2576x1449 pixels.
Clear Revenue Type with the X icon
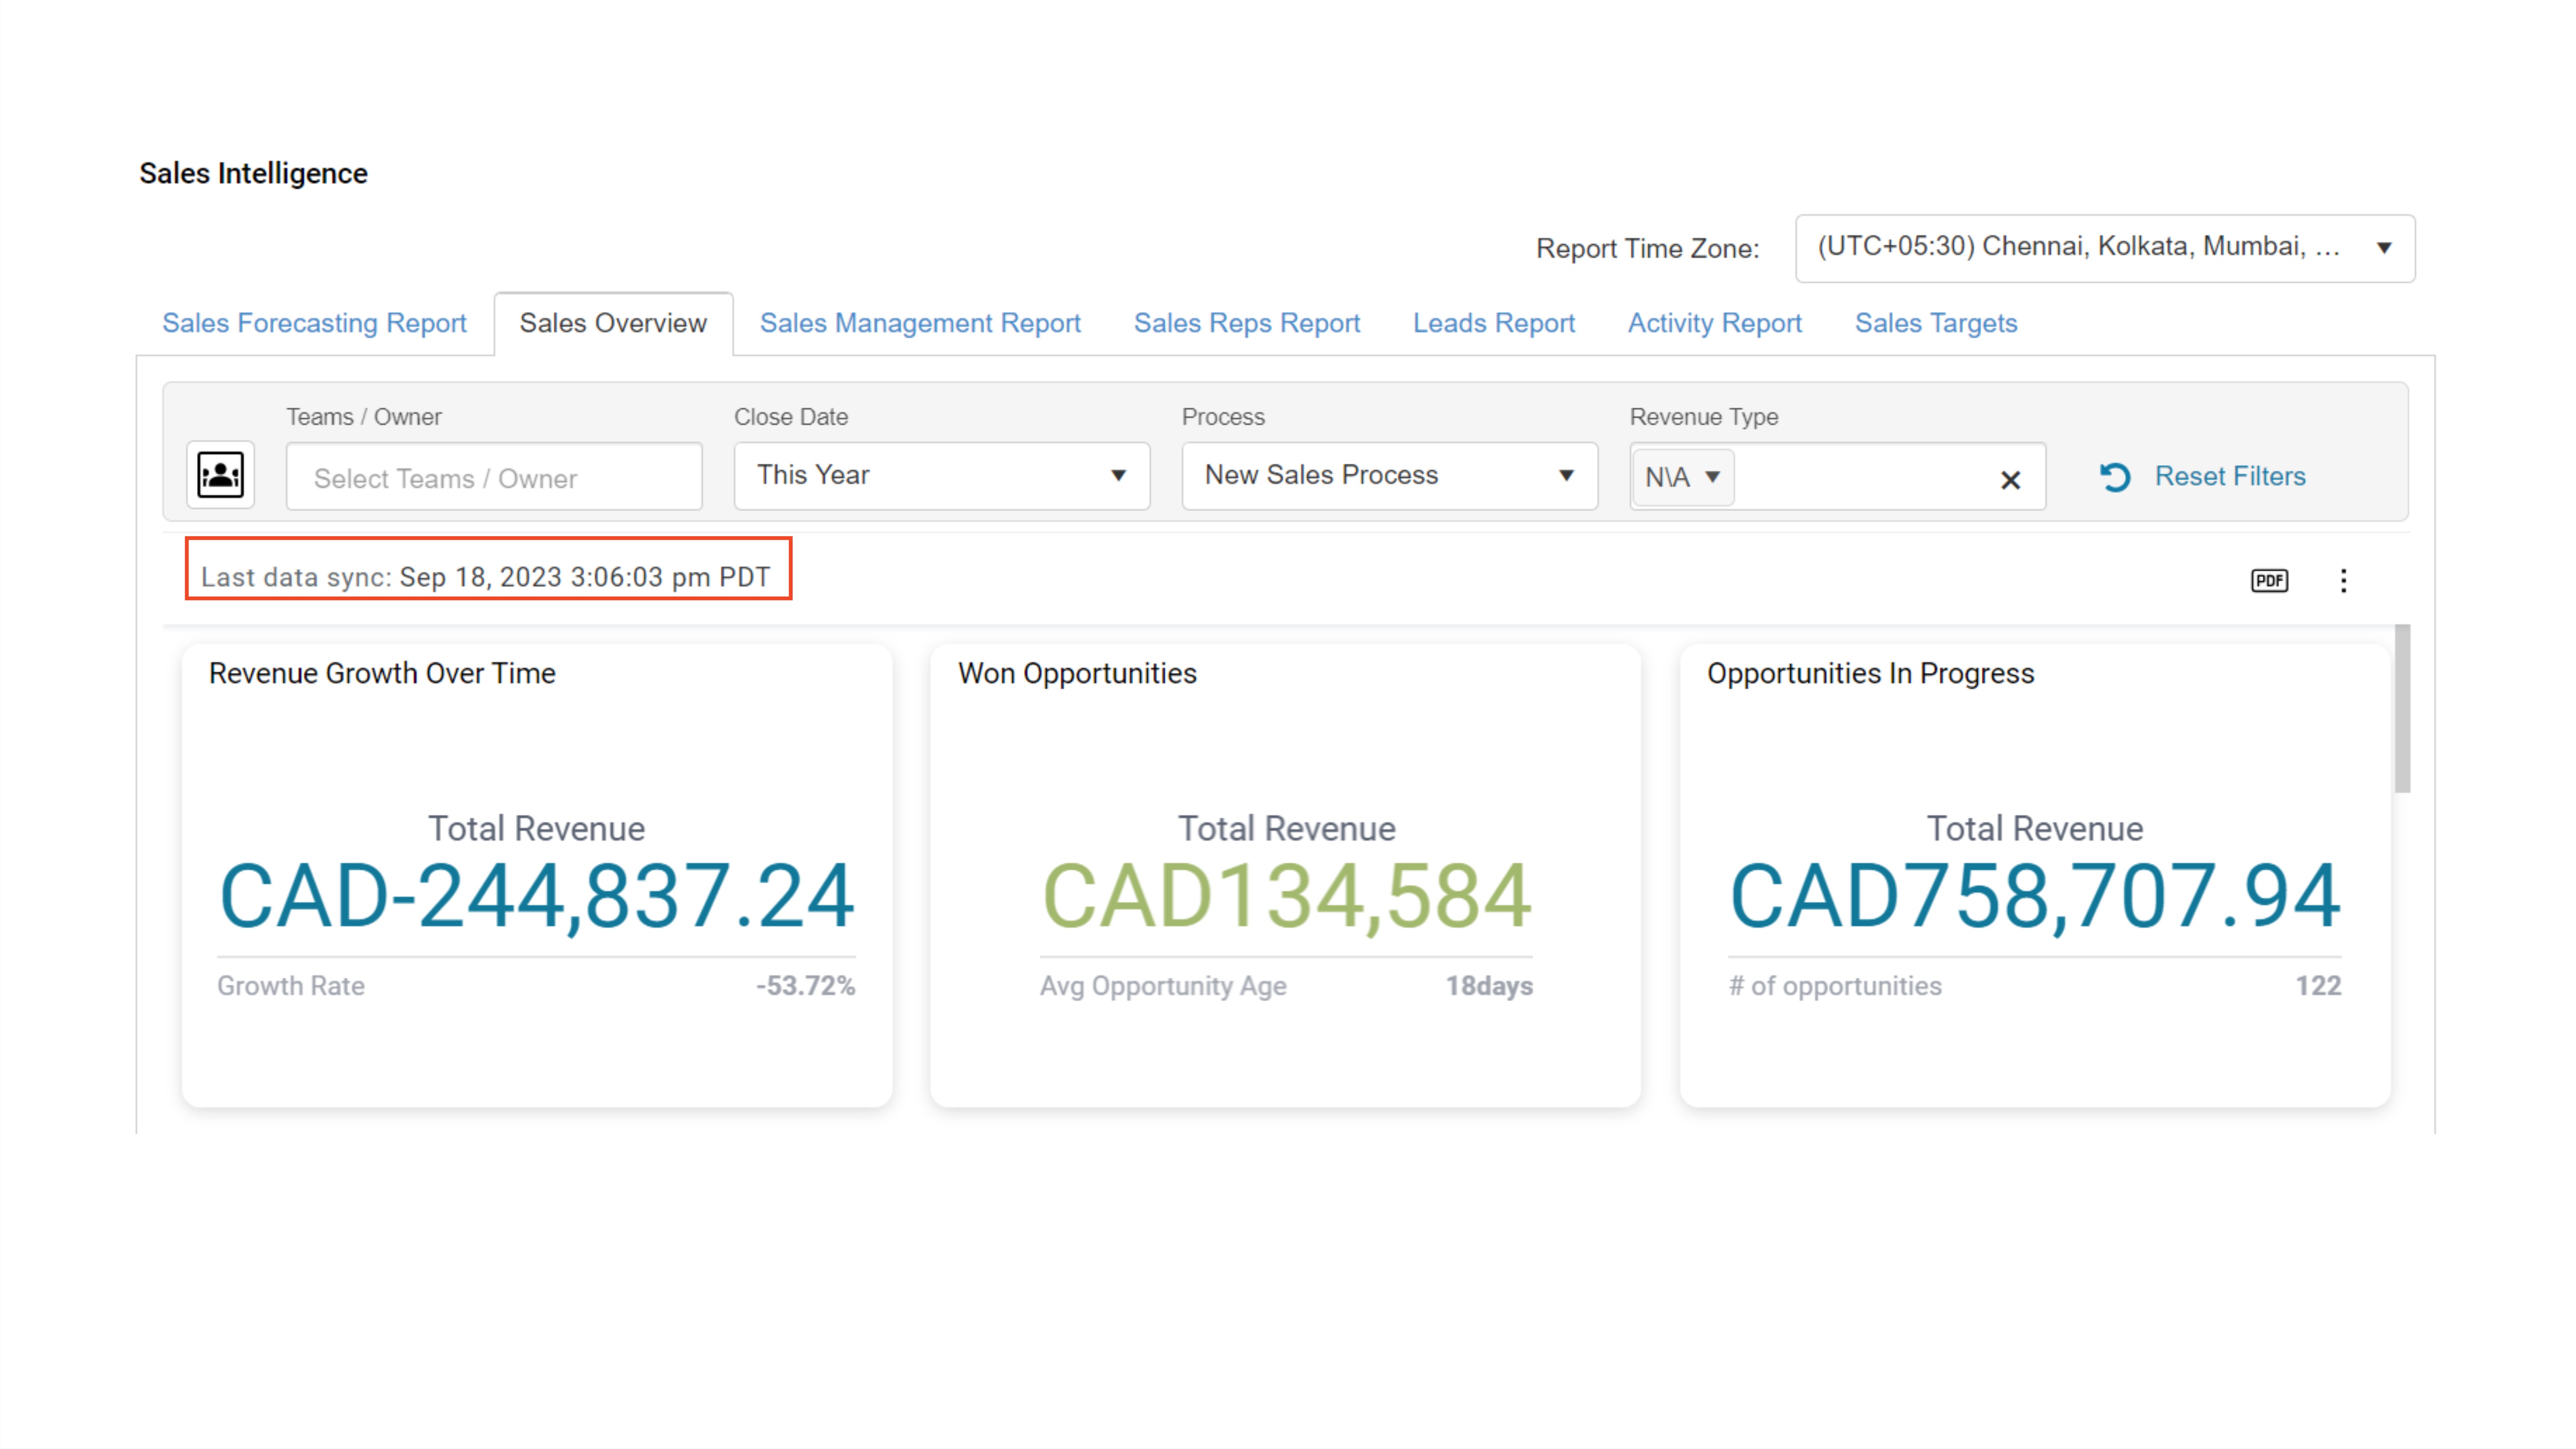coord(2010,480)
